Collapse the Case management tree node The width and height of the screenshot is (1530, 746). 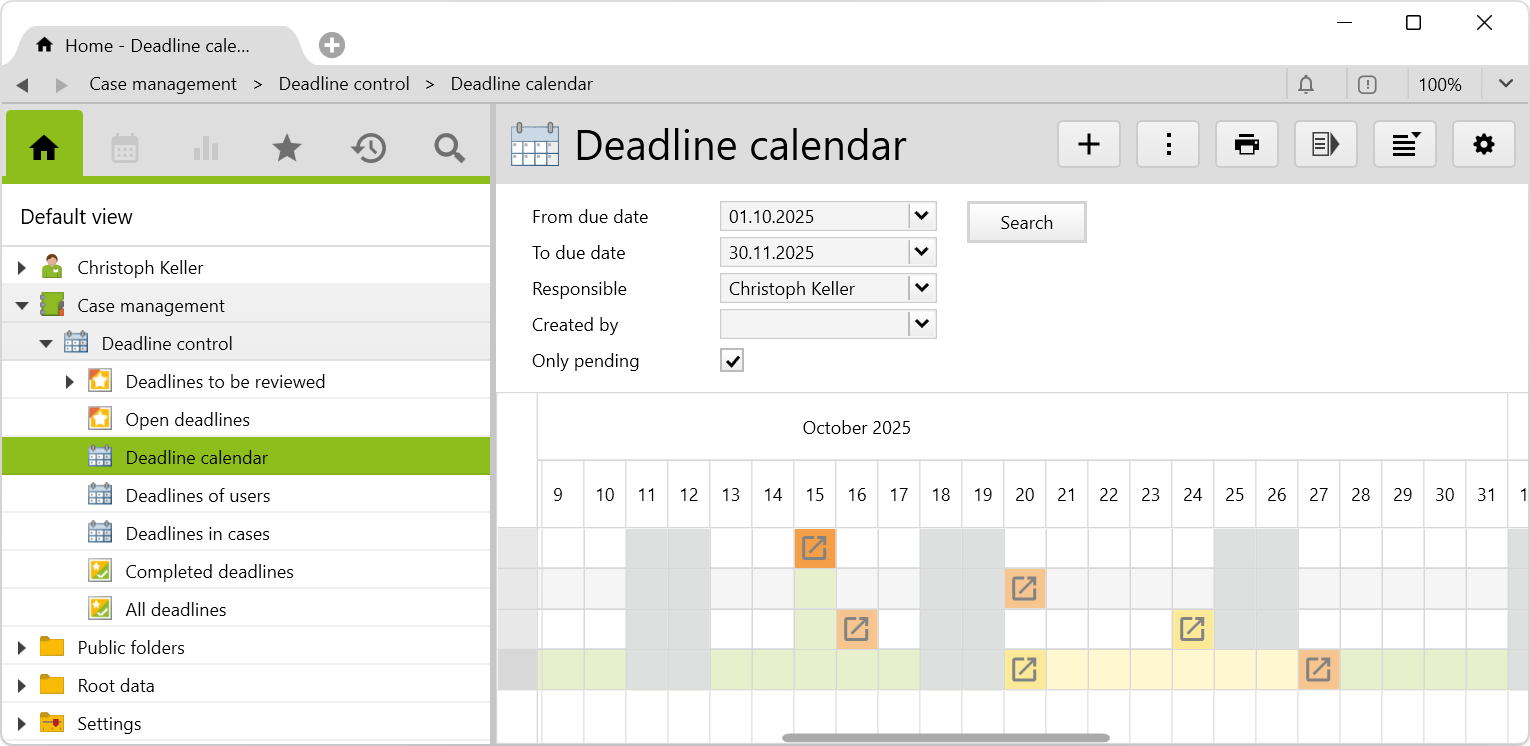tap(21, 306)
